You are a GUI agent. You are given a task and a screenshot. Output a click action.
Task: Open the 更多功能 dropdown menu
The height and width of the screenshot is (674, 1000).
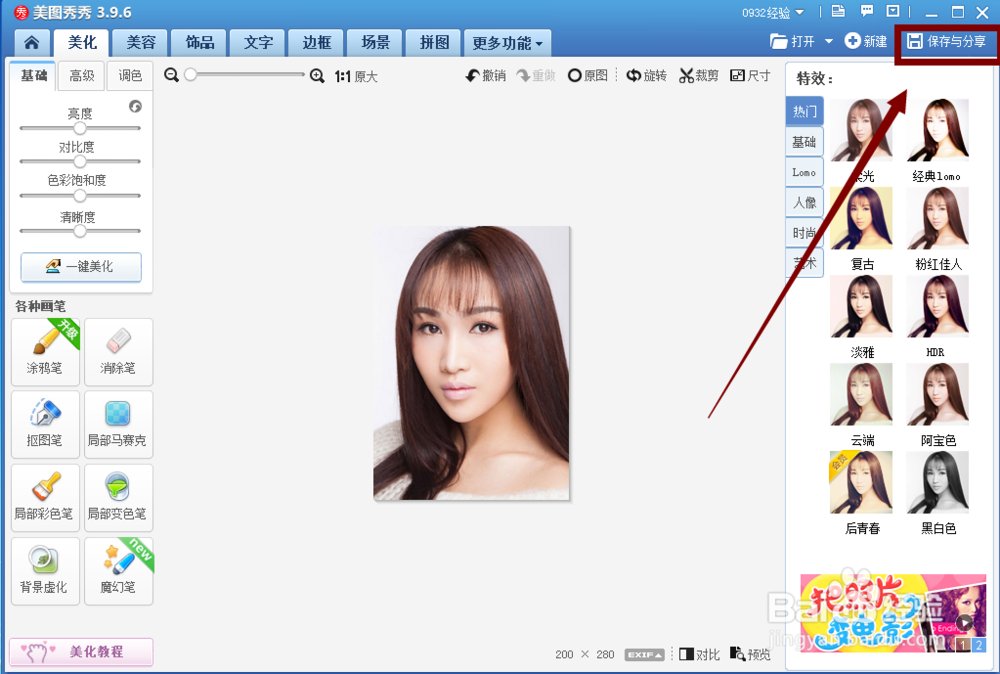point(505,43)
